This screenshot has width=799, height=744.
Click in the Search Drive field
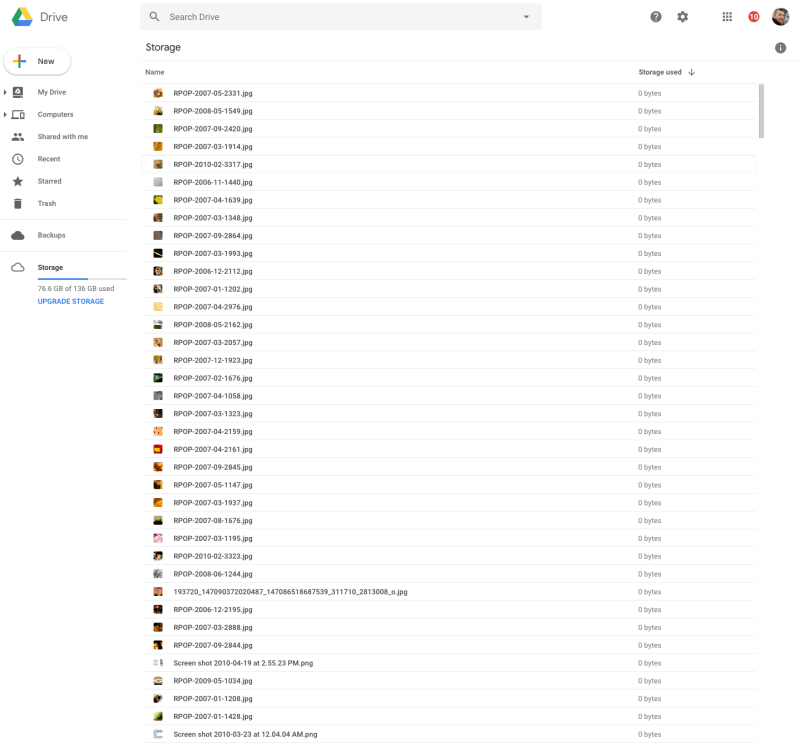340,17
